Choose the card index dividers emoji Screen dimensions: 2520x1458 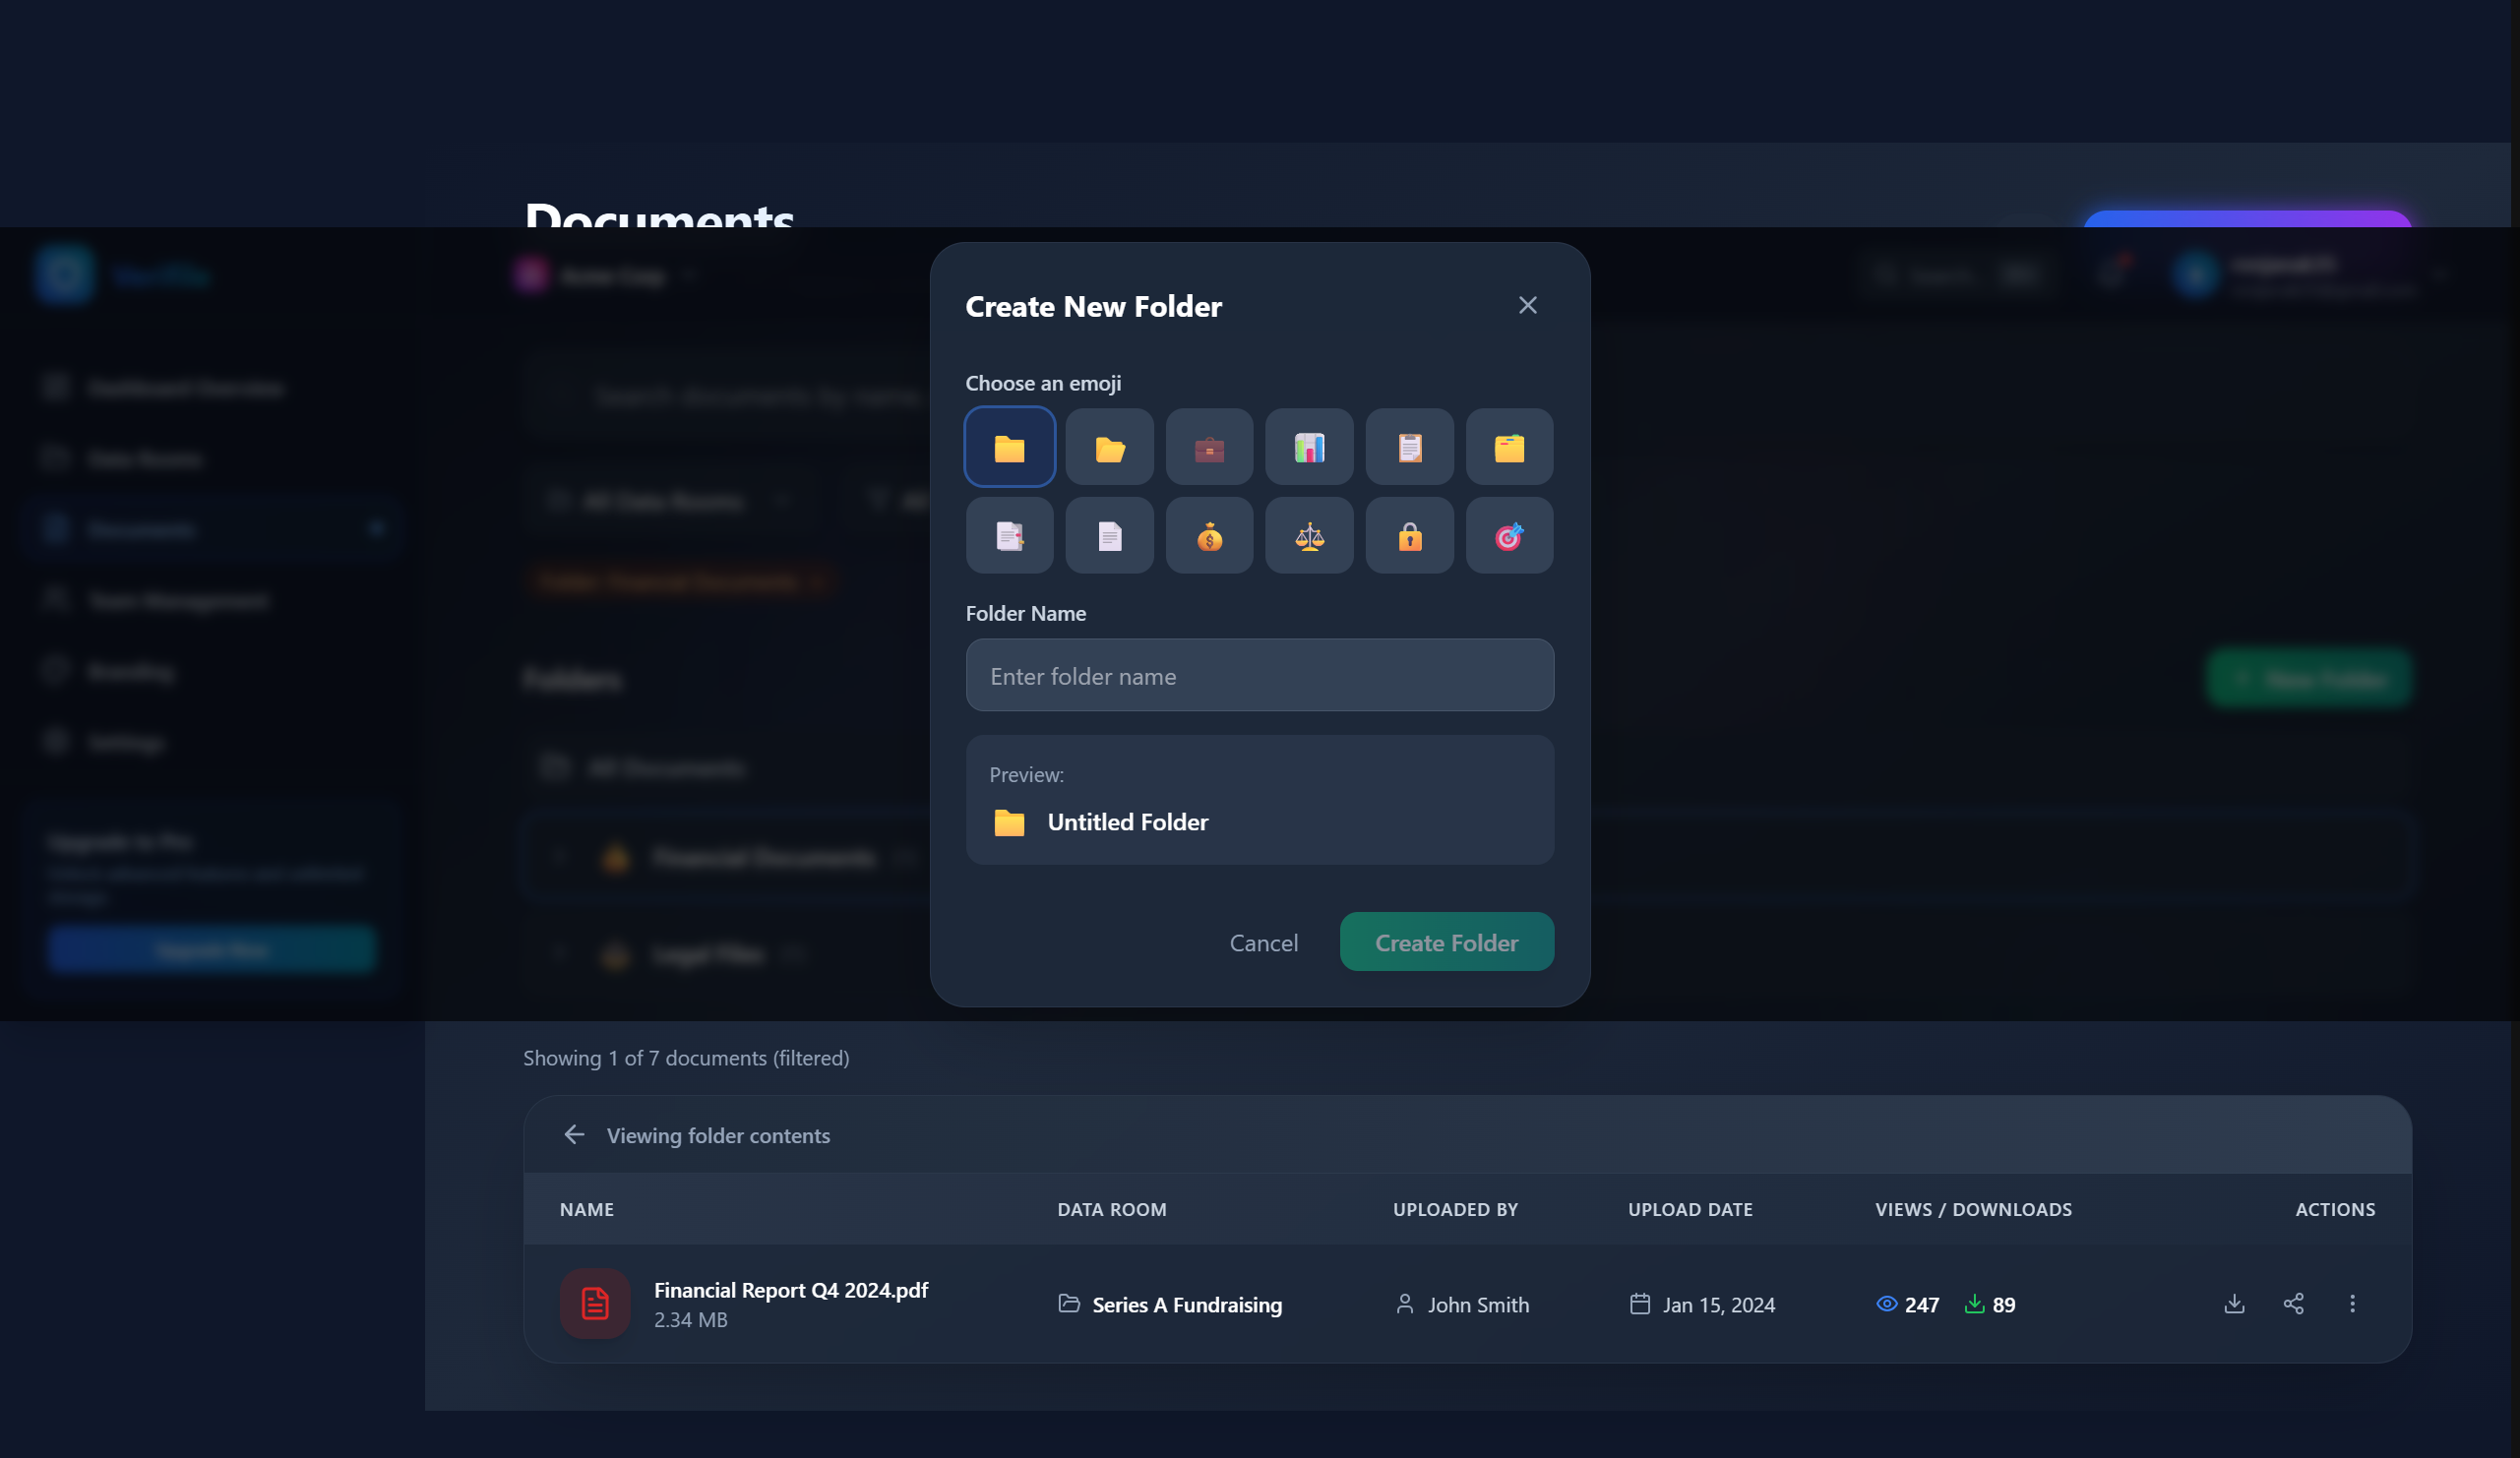pyautogui.click(x=1509, y=447)
